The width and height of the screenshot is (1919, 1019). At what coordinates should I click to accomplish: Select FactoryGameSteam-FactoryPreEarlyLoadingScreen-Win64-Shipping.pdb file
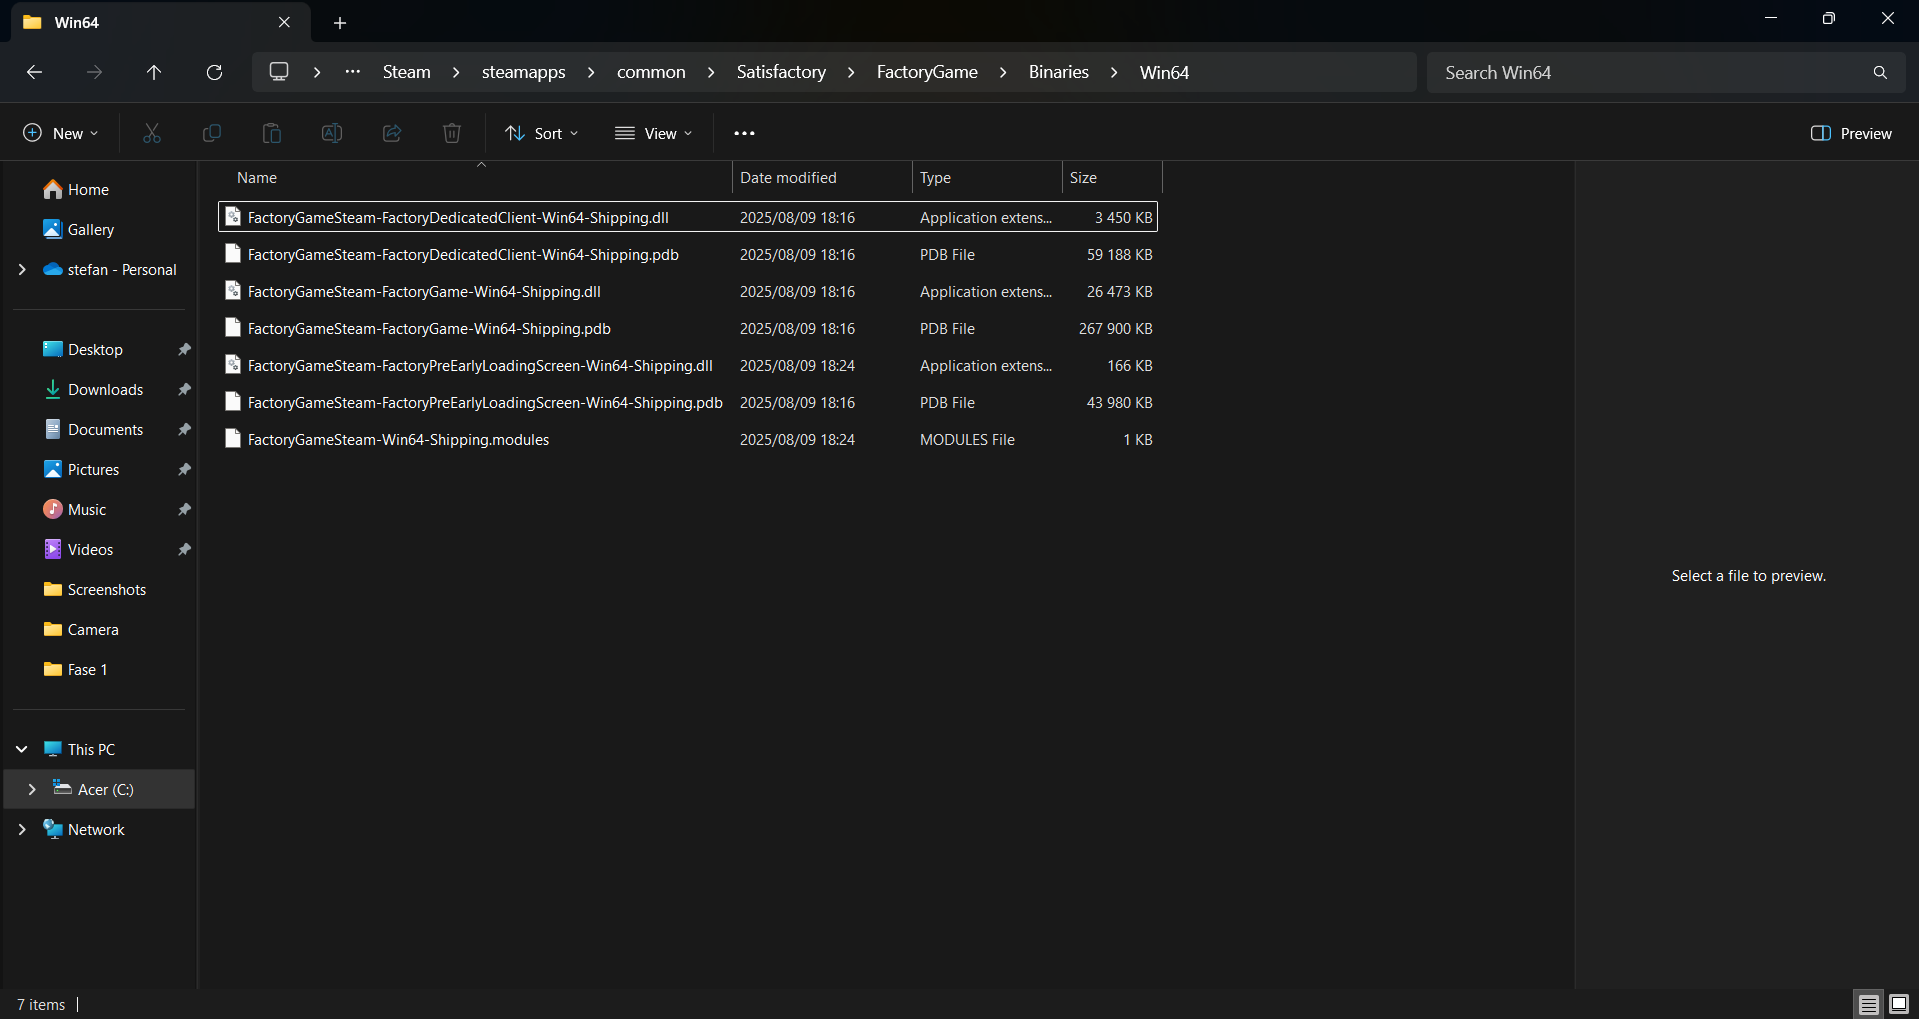pos(688,403)
